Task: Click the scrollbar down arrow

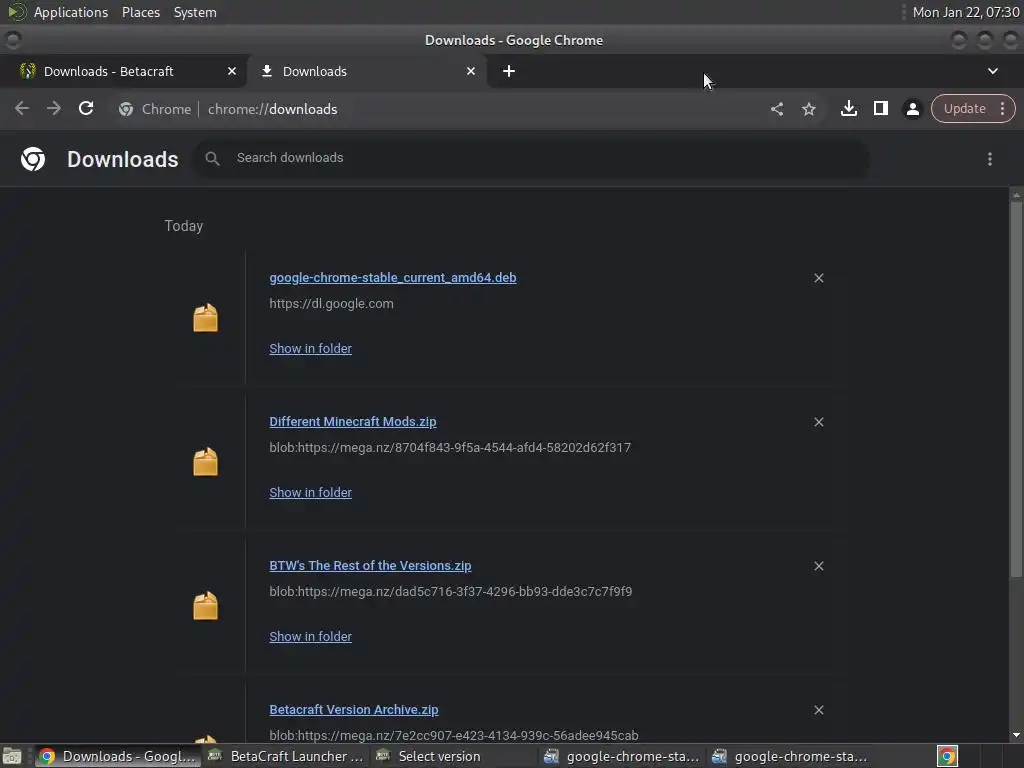Action: click(x=1016, y=735)
